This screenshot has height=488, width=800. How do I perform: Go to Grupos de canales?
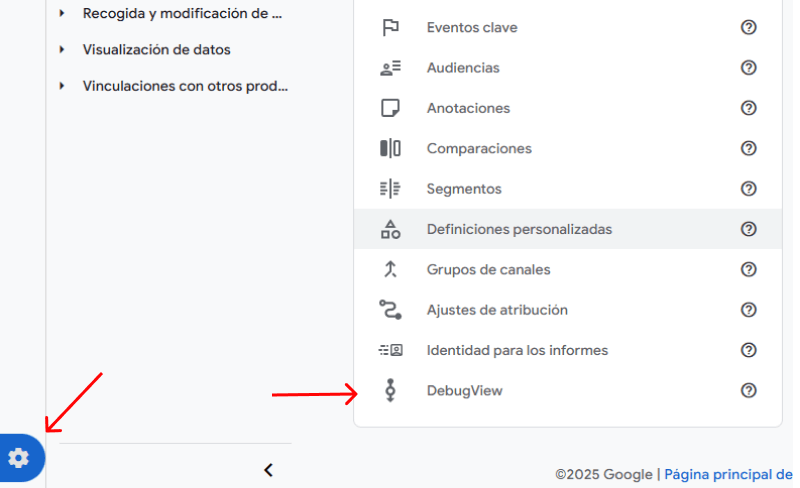click(568, 269)
